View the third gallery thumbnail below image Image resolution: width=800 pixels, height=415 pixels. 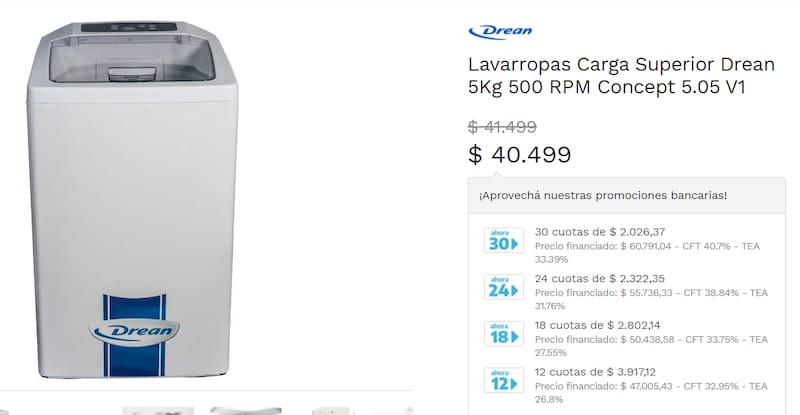333,411
